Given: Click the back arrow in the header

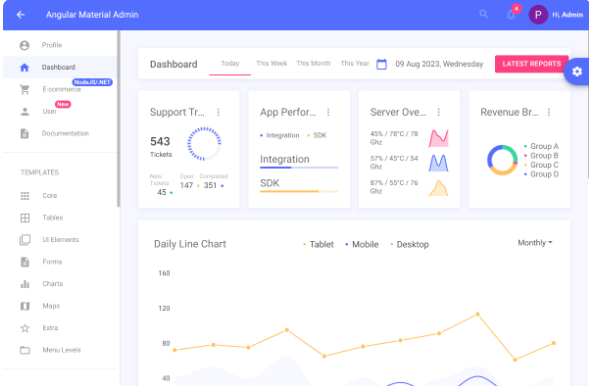Looking at the screenshot, I should 21,15.
